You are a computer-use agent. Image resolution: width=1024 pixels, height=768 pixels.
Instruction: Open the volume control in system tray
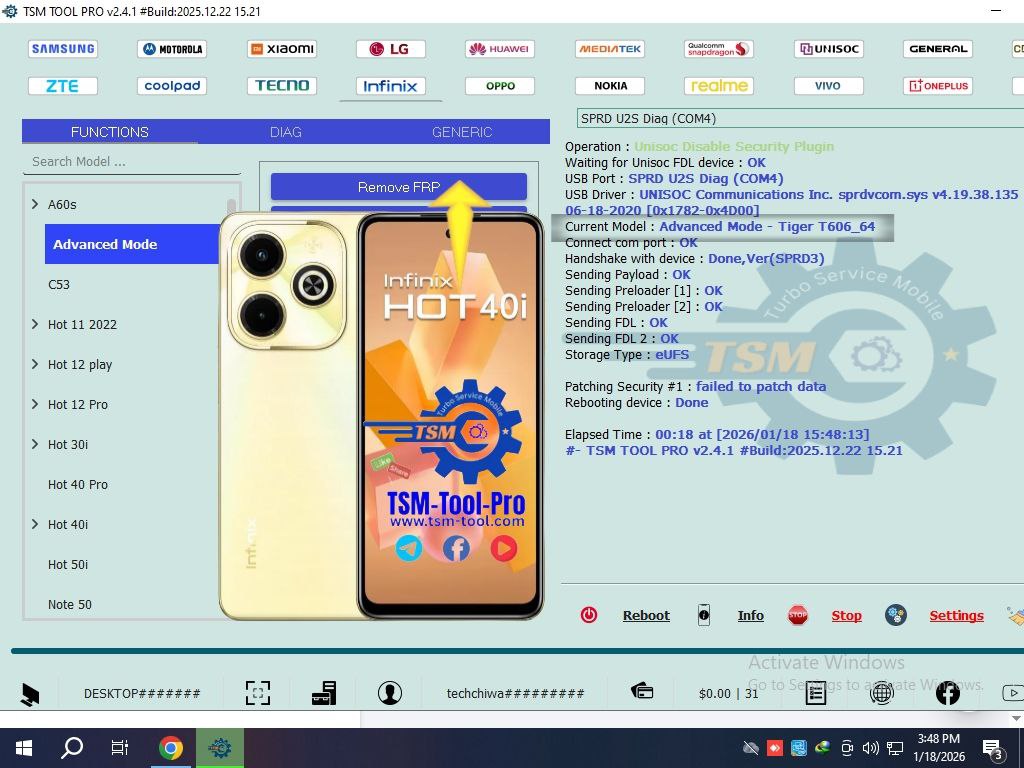tap(871, 748)
